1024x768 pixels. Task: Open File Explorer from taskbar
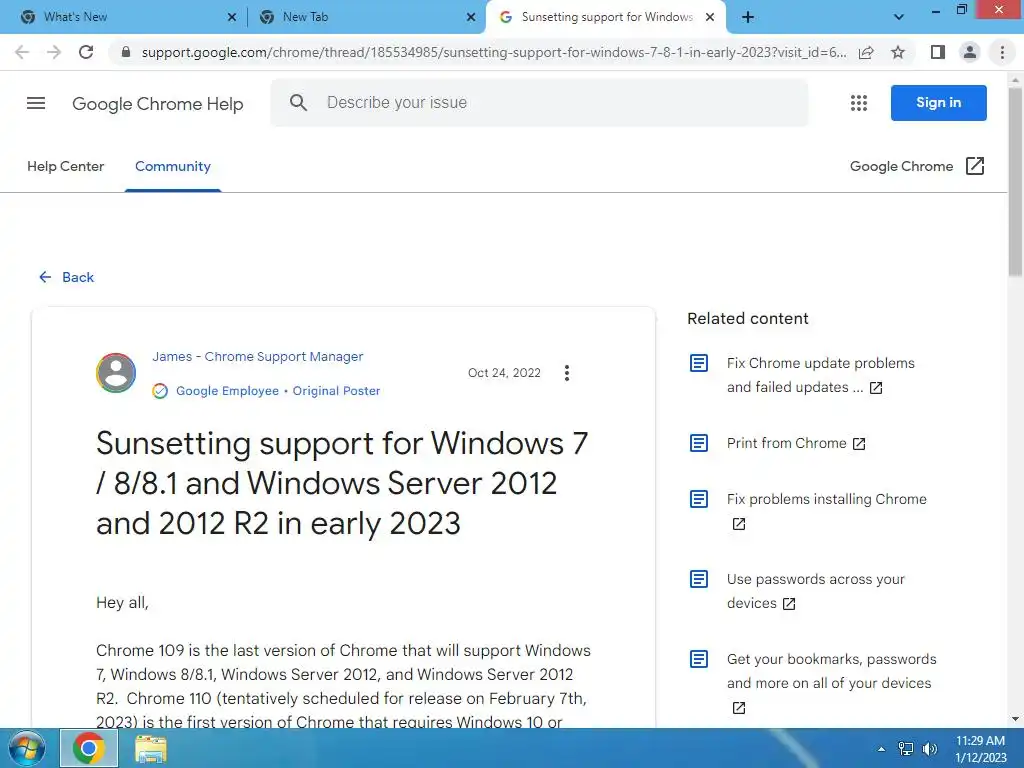pyautogui.click(x=151, y=749)
